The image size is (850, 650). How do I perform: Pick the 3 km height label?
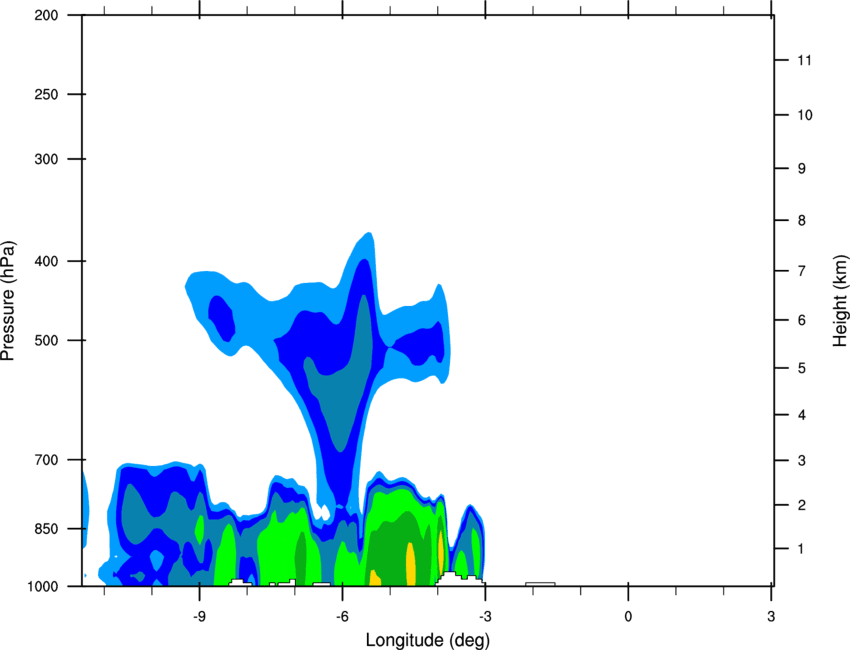click(801, 461)
